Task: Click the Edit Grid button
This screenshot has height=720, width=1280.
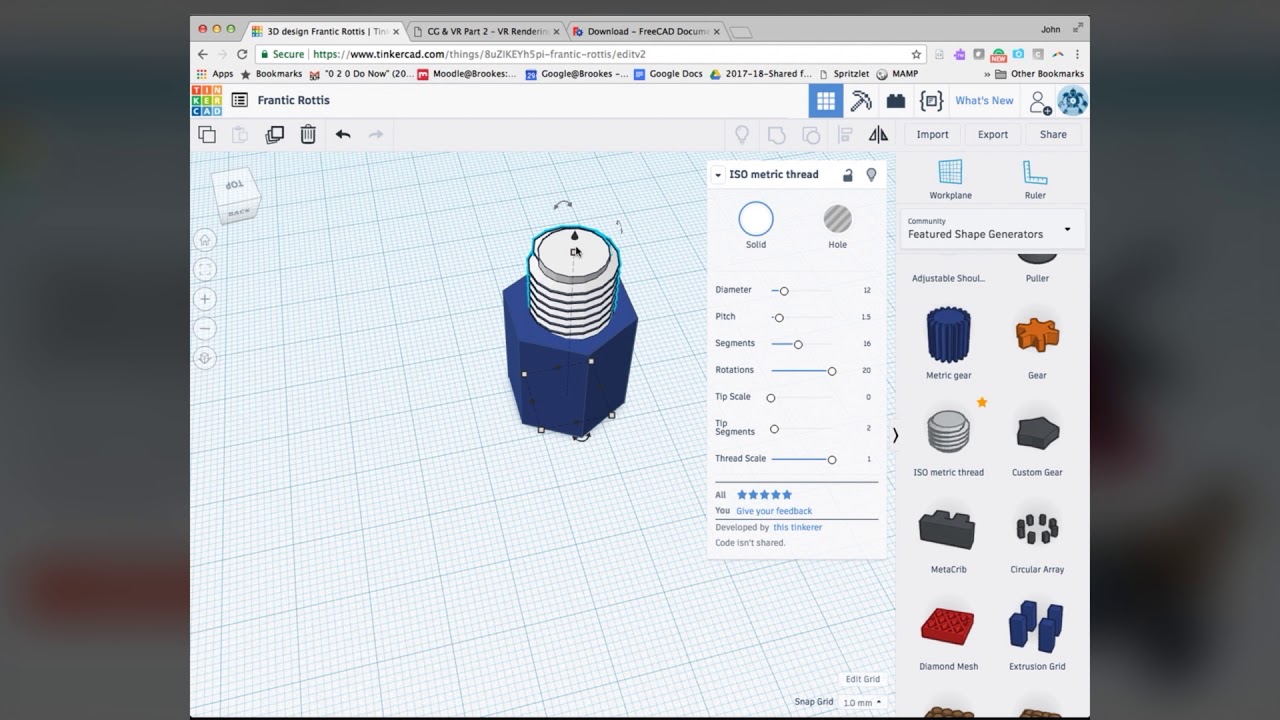Action: click(x=863, y=679)
